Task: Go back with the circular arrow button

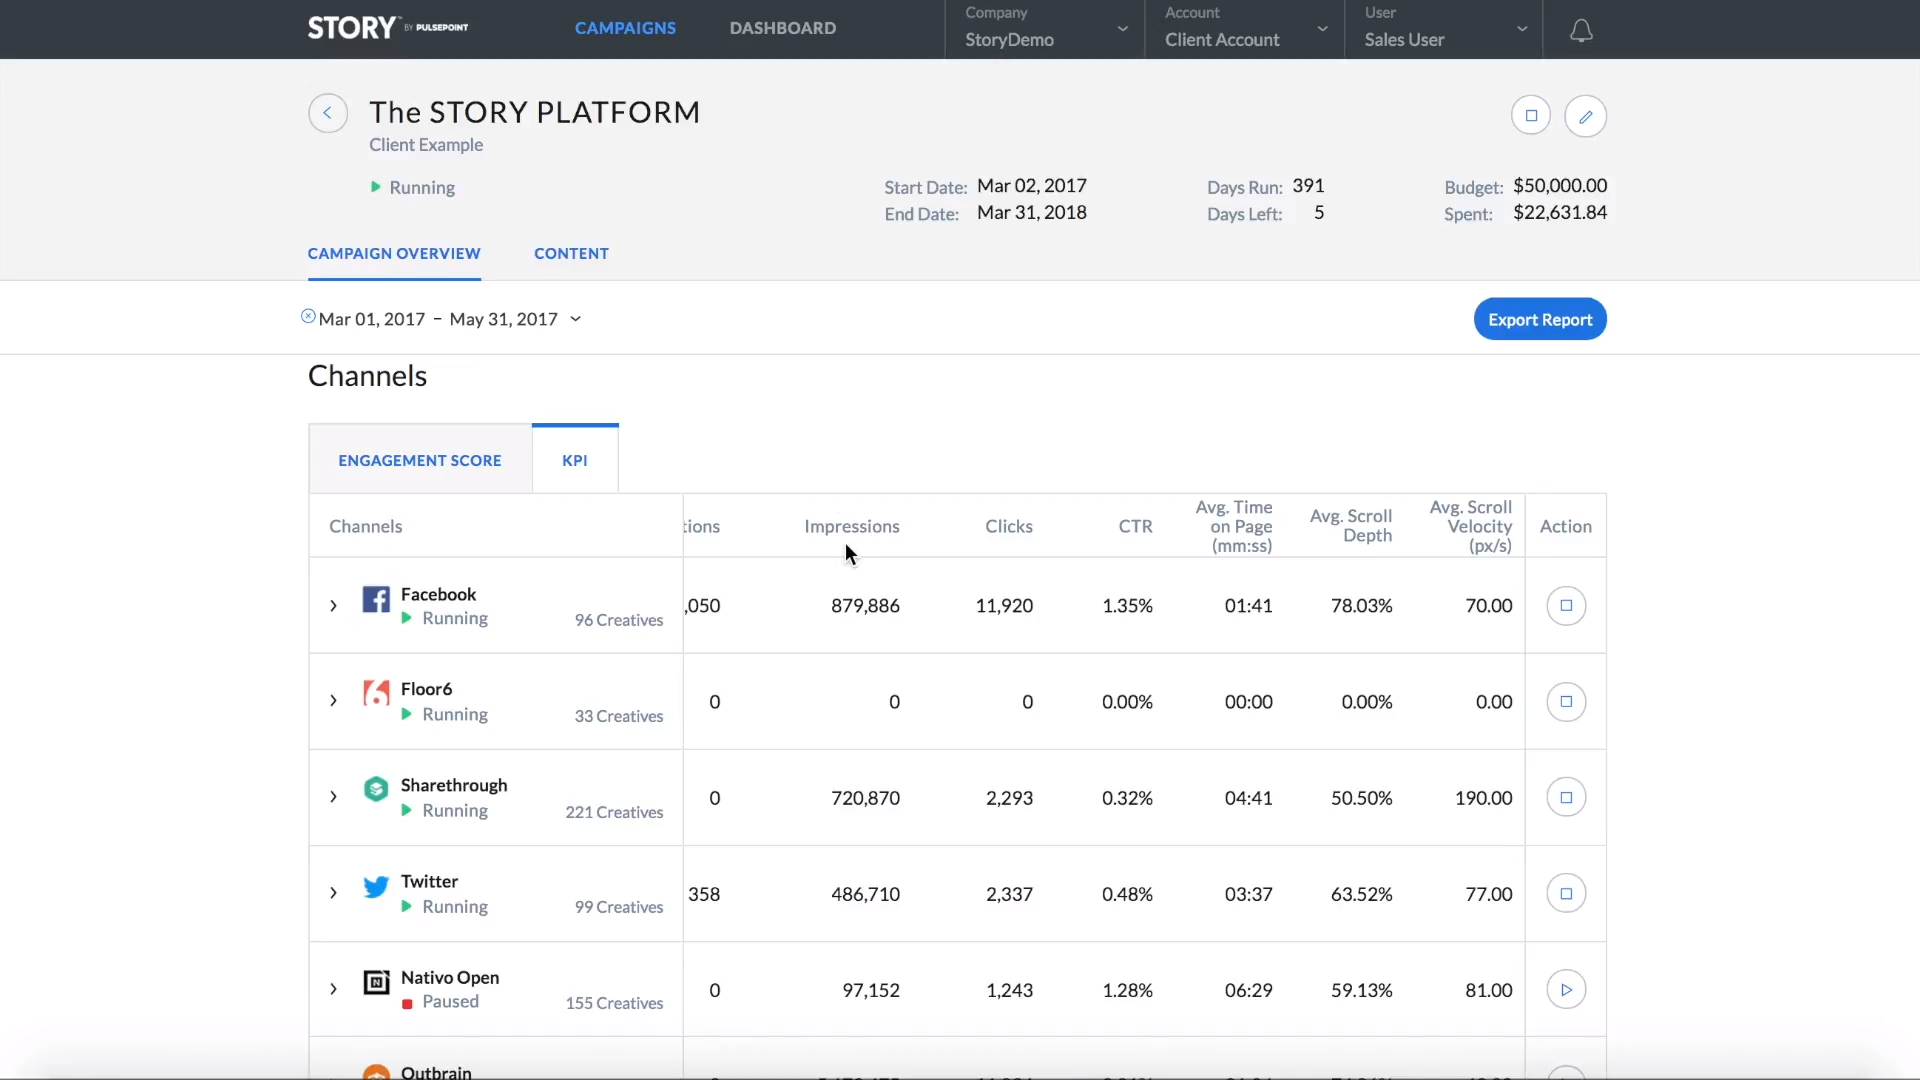Action: coord(328,113)
